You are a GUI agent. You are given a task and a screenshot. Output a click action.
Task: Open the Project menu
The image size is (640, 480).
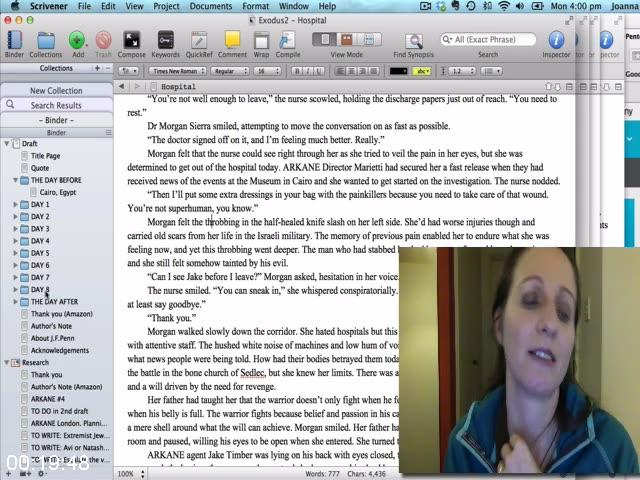[x=166, y=6]
